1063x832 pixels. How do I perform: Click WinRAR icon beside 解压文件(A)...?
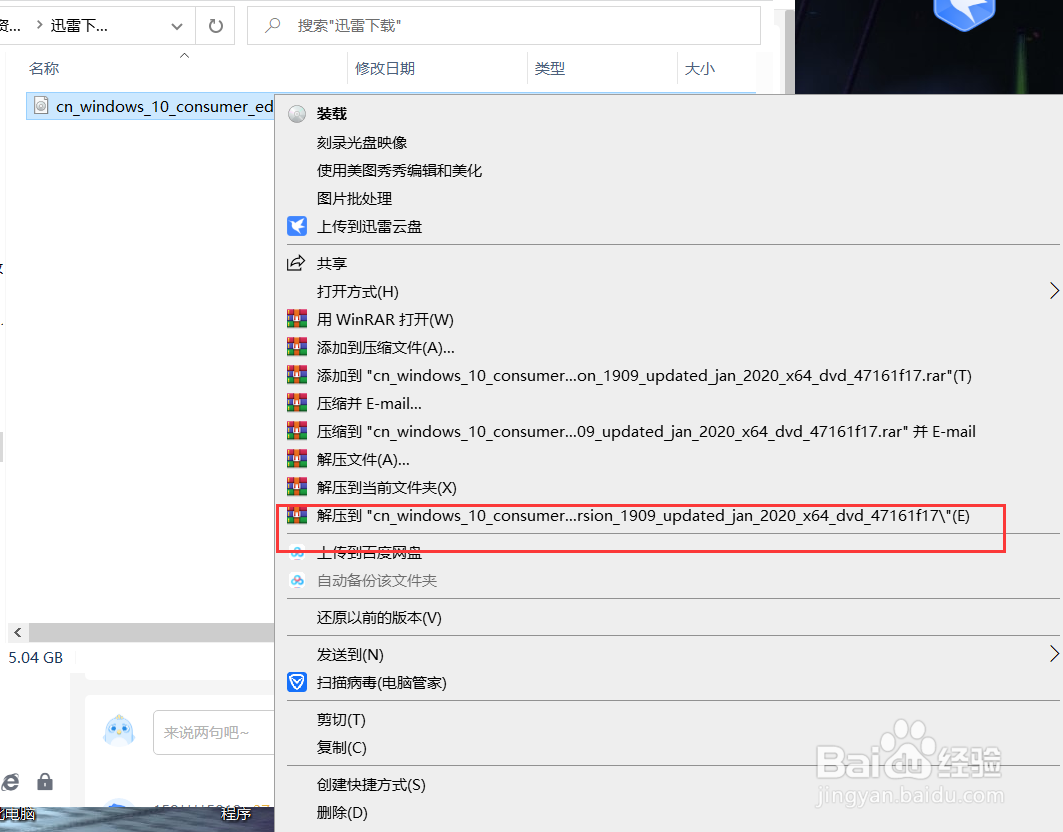(297, 460)
